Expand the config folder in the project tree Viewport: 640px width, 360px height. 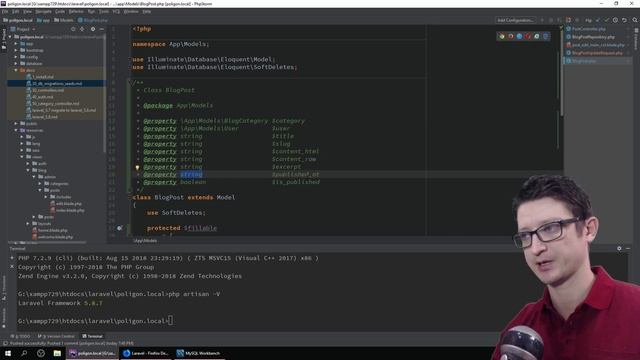[16, 57]
